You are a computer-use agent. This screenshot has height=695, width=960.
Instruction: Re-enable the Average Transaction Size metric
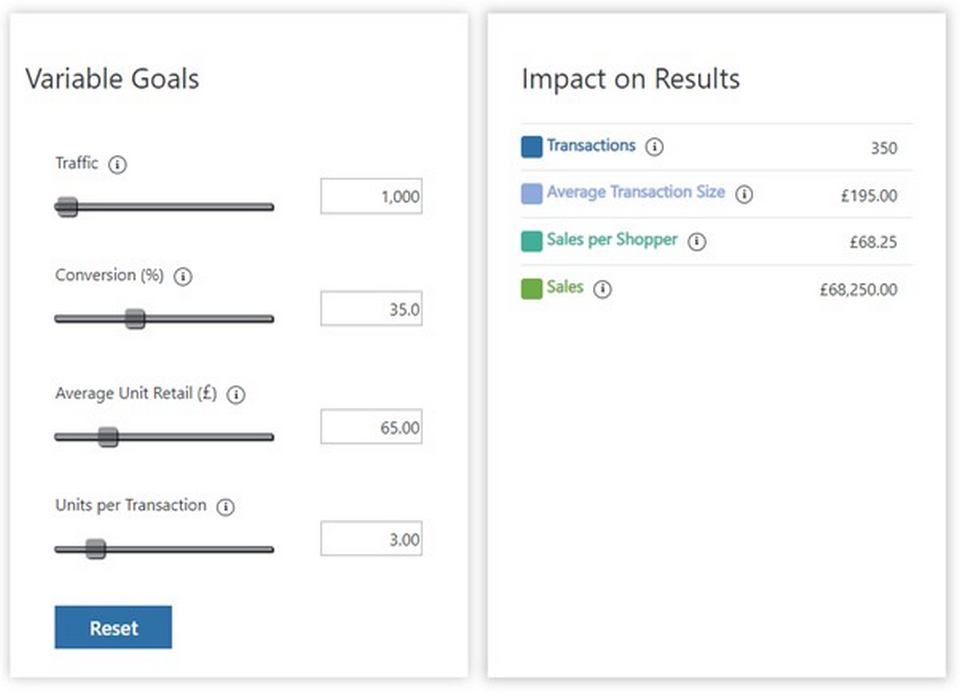pyautogui.click(x=533, y=194)
